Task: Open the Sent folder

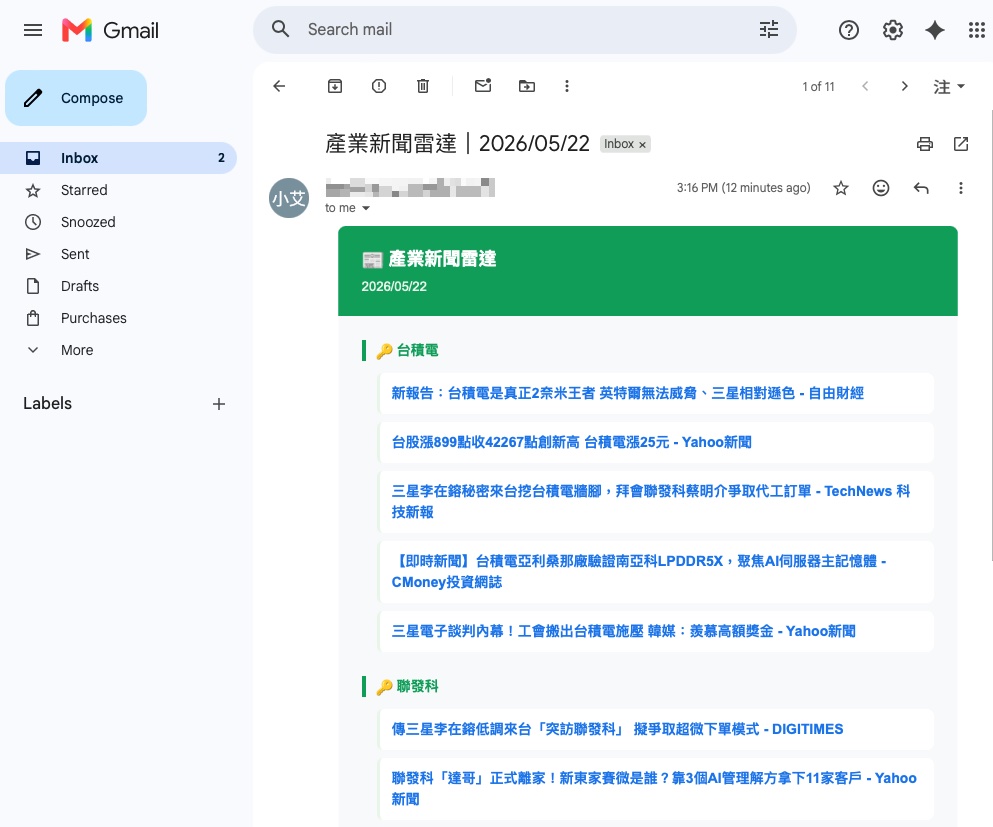Action: [x=118, y=254]
